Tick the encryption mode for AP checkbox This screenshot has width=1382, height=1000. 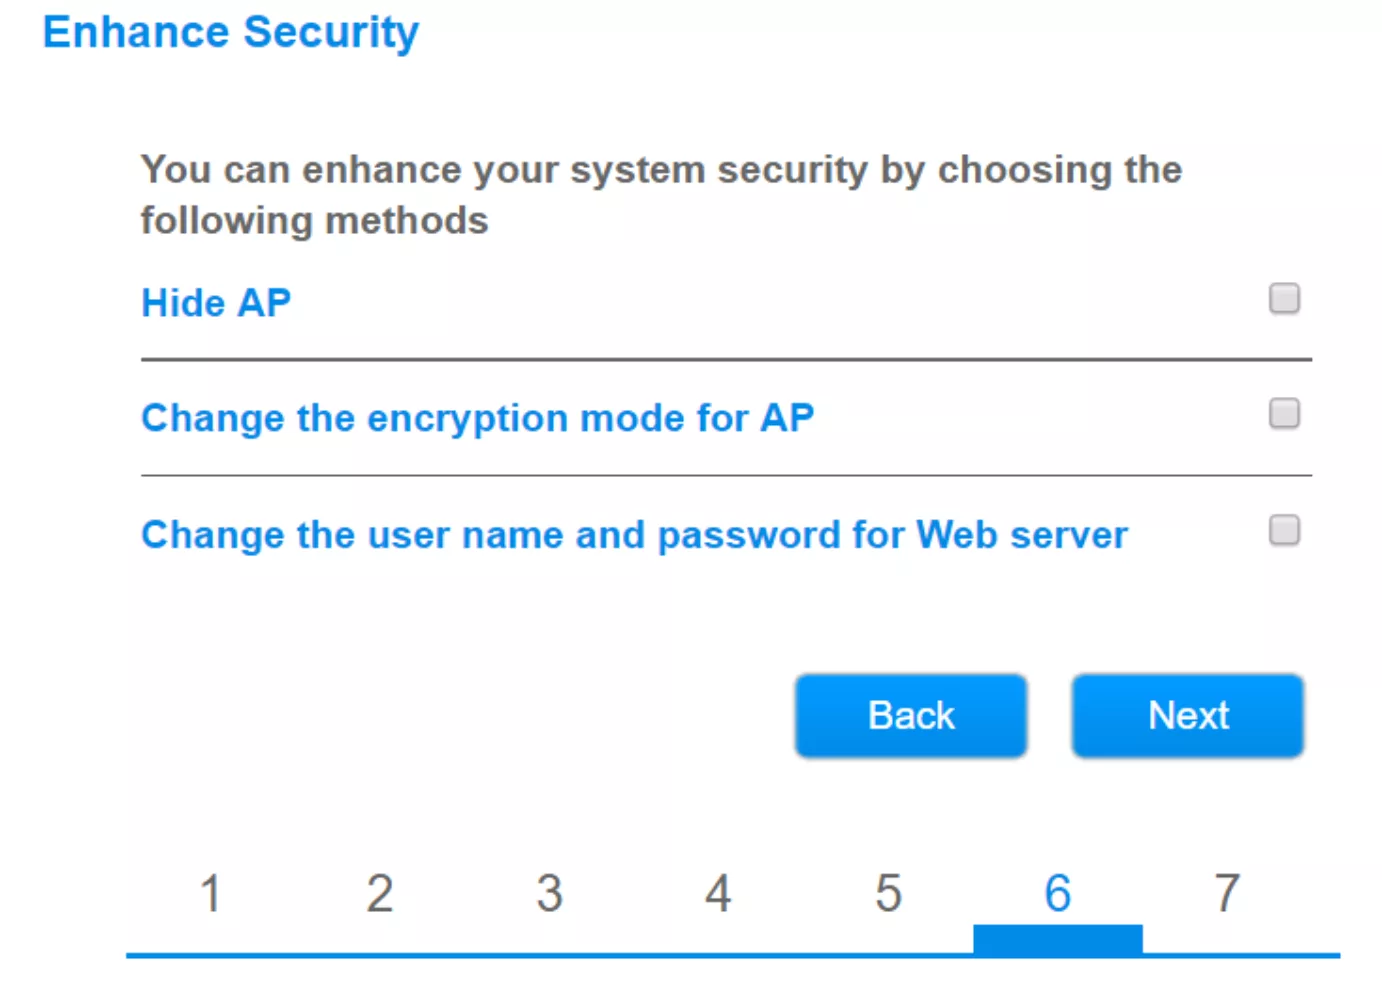click(1284, 414)
